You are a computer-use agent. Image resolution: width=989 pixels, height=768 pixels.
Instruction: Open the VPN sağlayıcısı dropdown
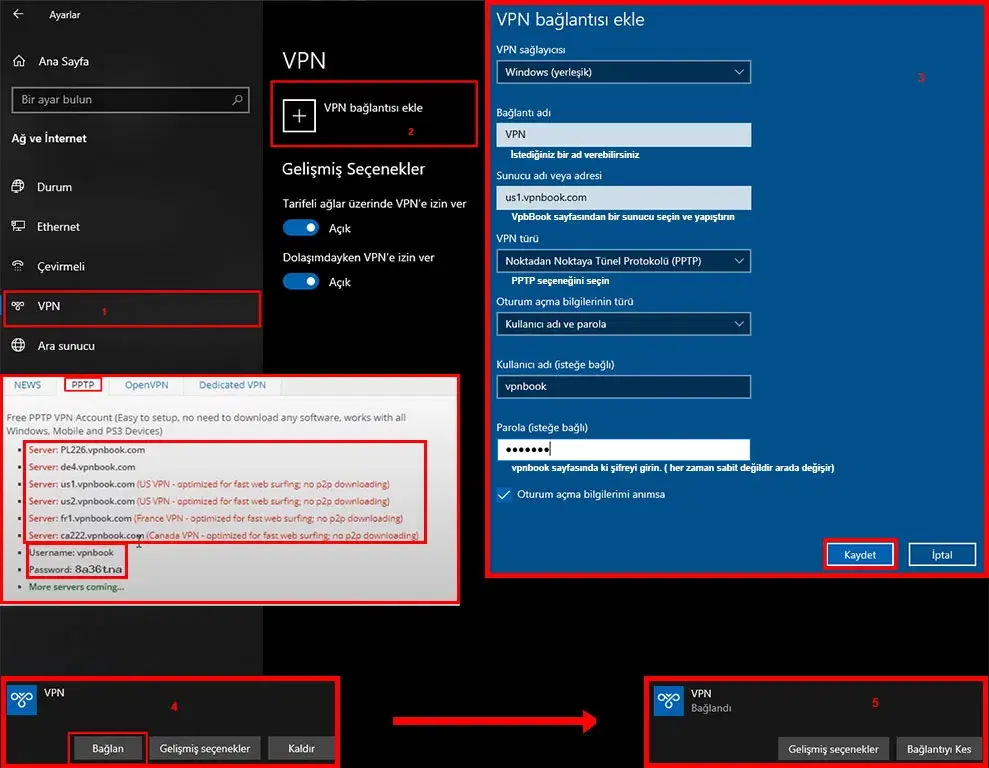pos(623,72)
